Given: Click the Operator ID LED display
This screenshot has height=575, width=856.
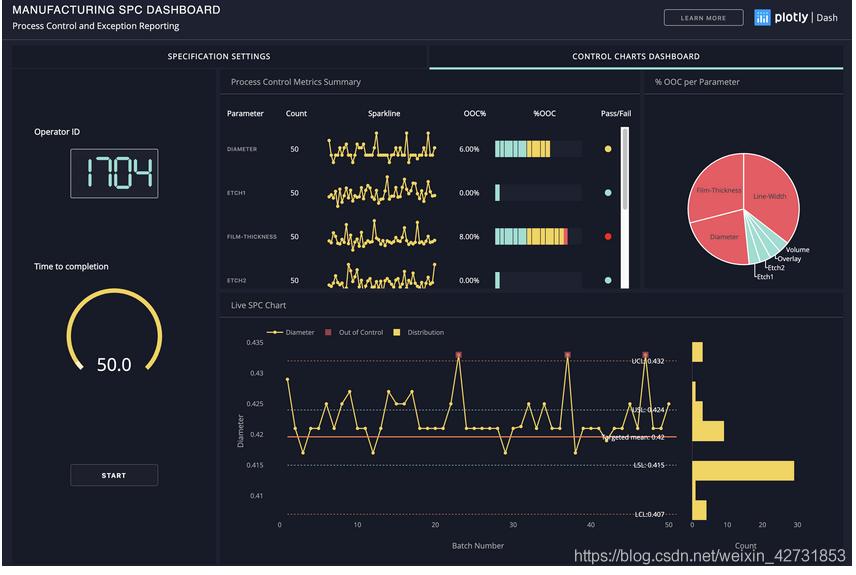Looking at the screenshot, I should click(x=114, y=173).
